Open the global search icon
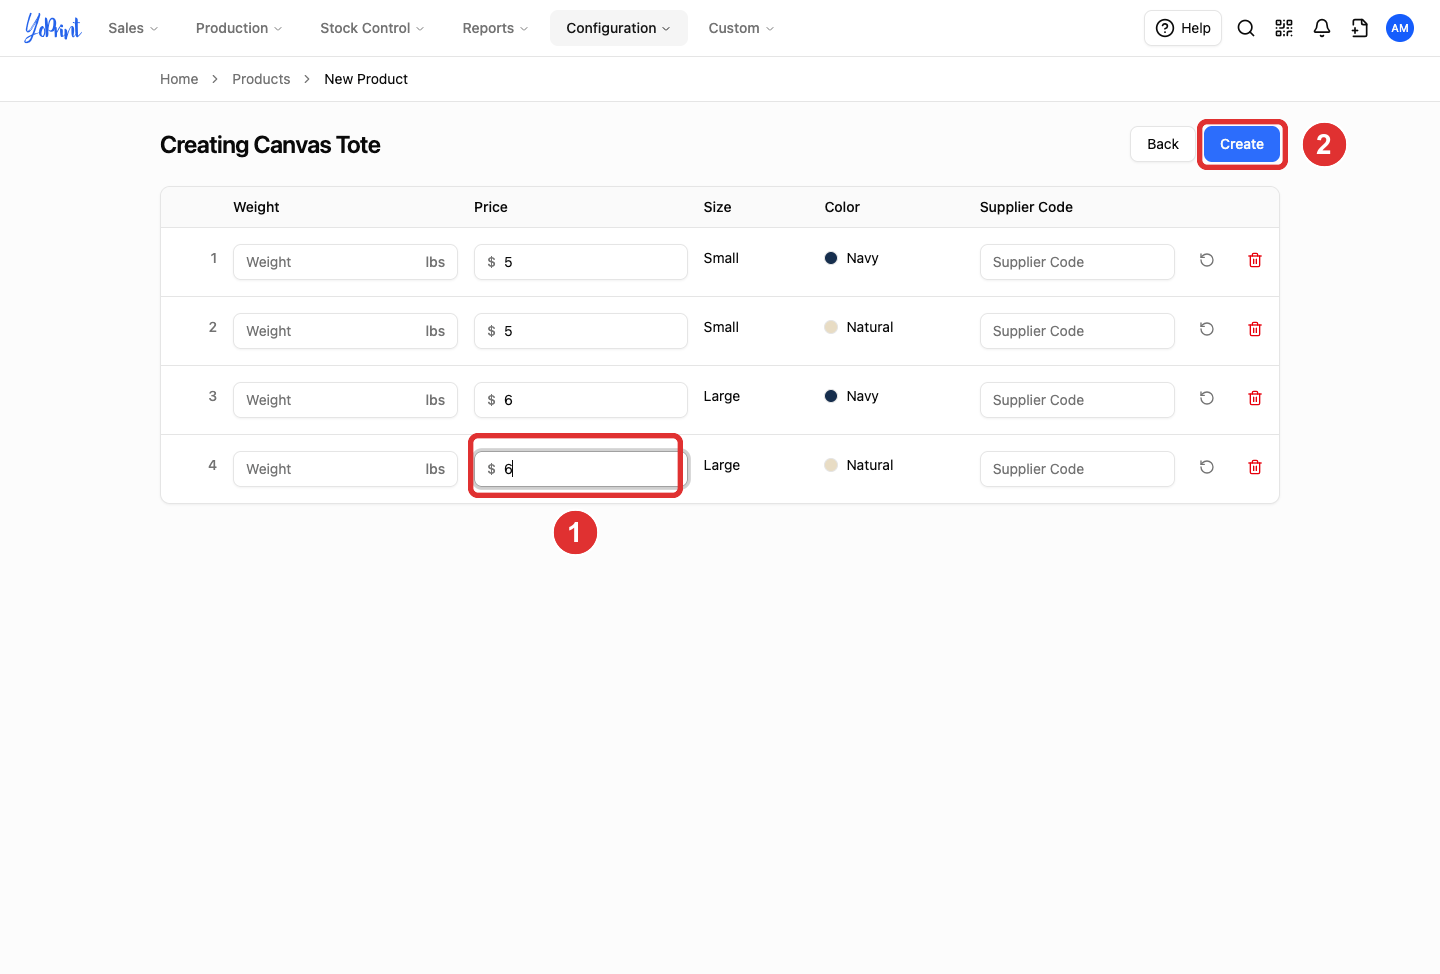Image resolution: width=1440 pixels, height=974 pixels. 1246,28
